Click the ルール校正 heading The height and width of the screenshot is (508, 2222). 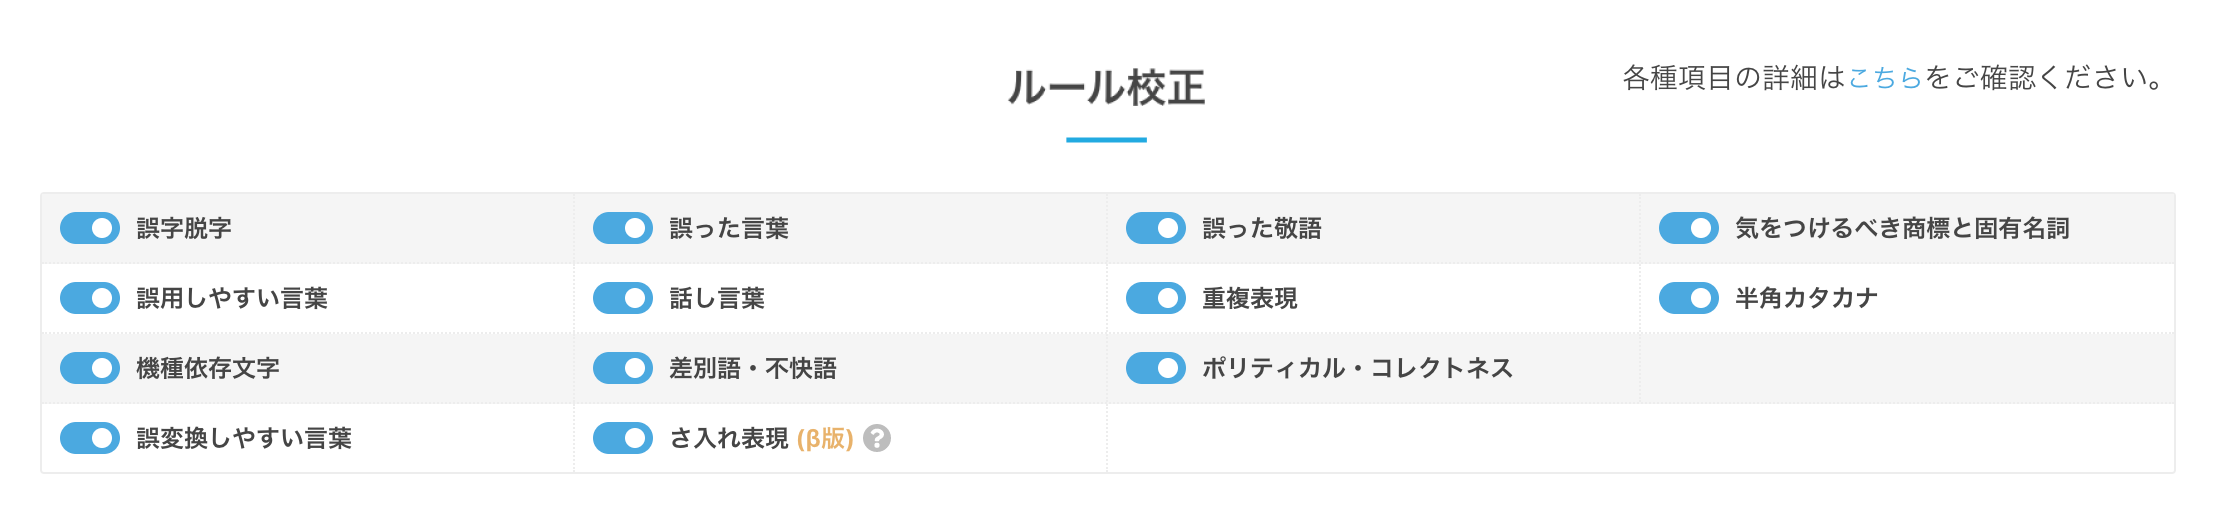tap(1106, 88)
